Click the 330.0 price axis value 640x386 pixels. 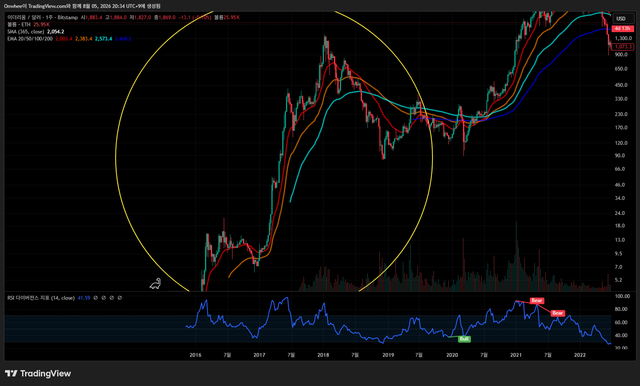pos(620,99)
